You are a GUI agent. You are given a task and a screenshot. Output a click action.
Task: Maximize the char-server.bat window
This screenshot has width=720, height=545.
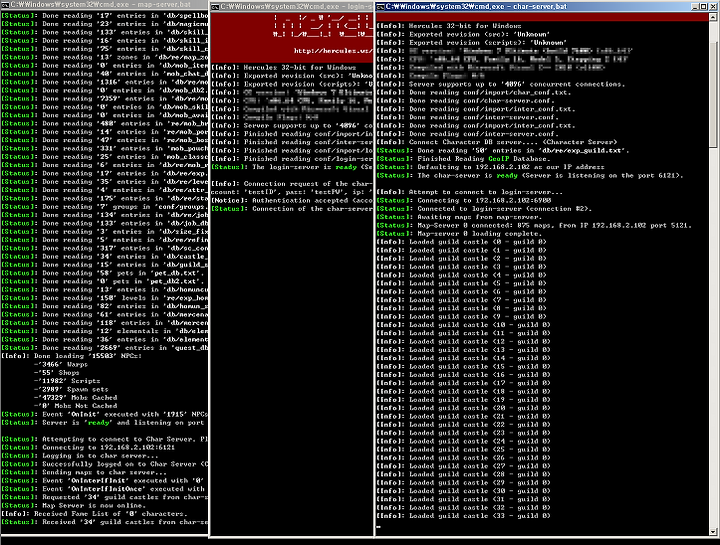(702, 6)
